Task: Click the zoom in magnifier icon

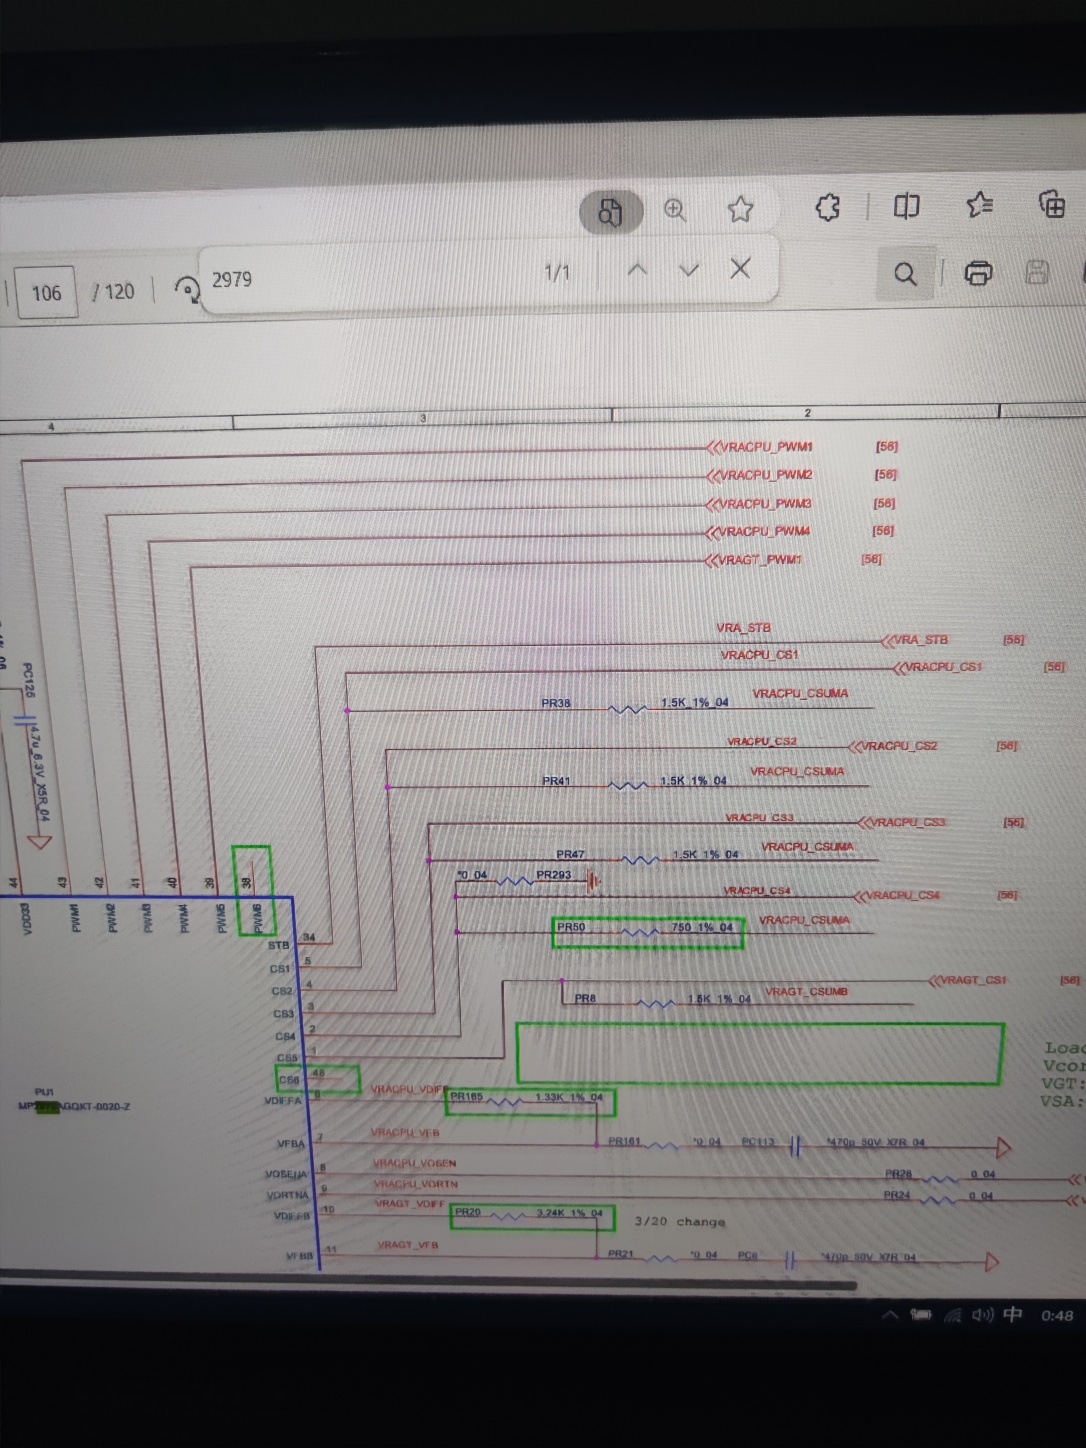Action: (675, 210)
